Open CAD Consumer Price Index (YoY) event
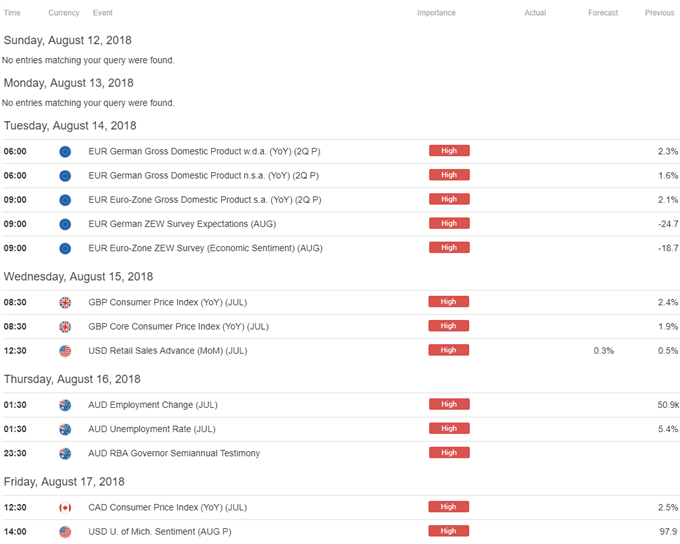680x544 pixels. coord(168,508)
